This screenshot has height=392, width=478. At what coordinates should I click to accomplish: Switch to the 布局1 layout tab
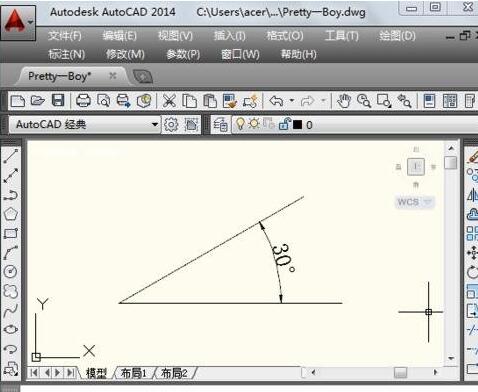[134, 373]
